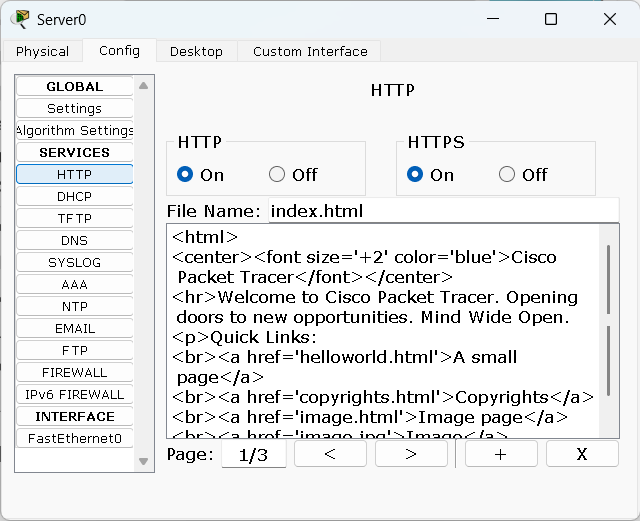
Task: Open the SYSLOG service settings
Action: pos(75,263)
